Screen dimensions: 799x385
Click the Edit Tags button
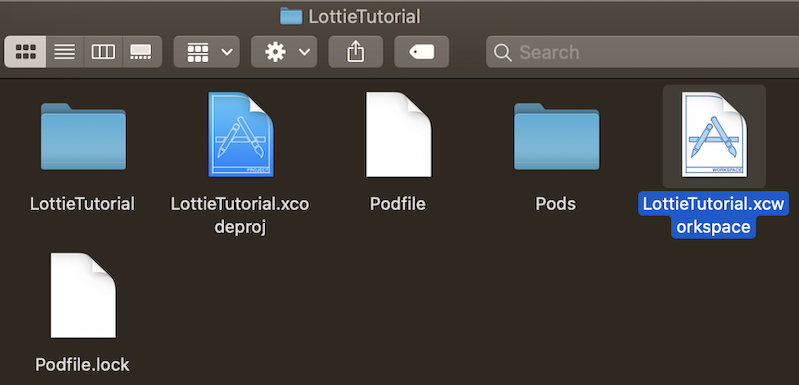pyautogui.click(x=422, y=51)
